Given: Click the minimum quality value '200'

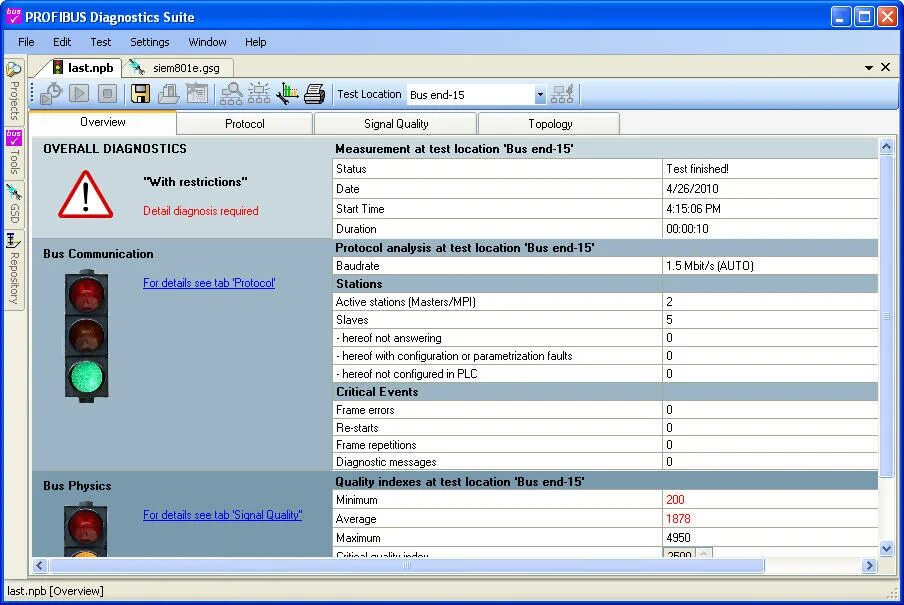Looking at the screenshot, I should pos(675,499).
